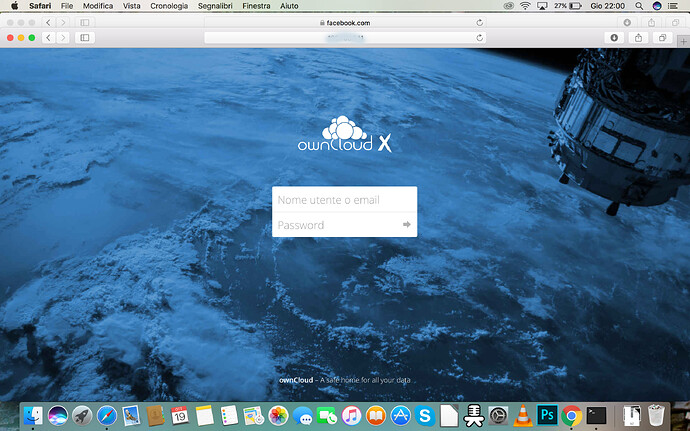This screenshot has height=431, width=690.
Task: Go back in the facebook.com background window
Action: coord(48,22)
